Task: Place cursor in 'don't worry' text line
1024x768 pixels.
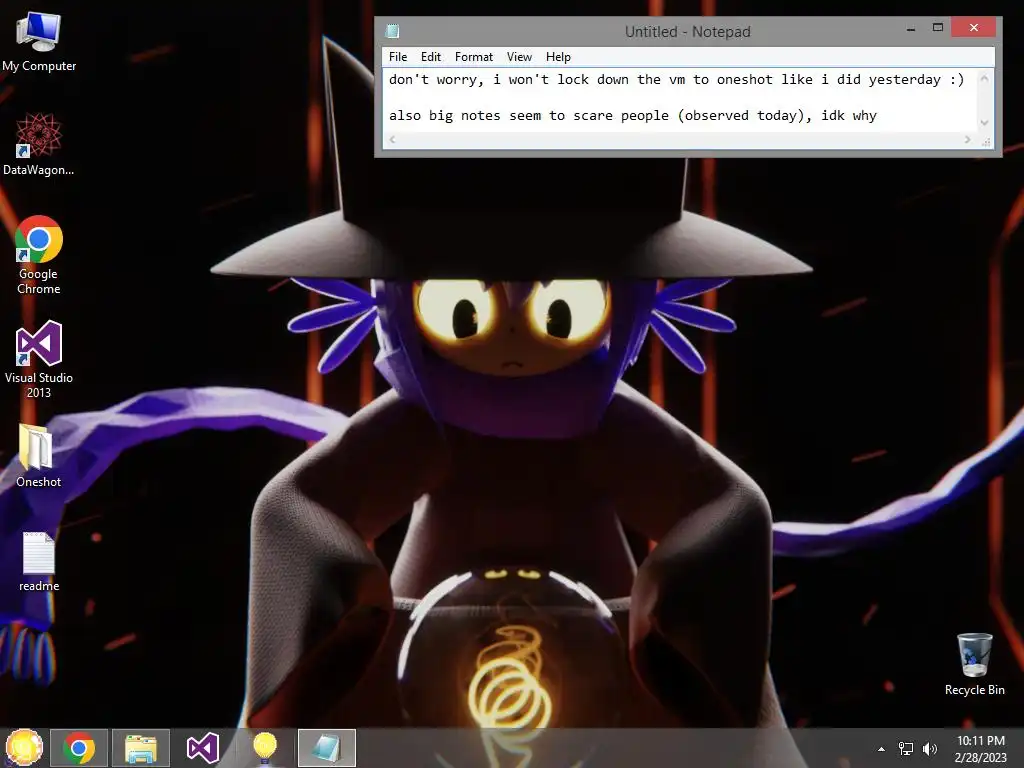Action: pos(676,80)
